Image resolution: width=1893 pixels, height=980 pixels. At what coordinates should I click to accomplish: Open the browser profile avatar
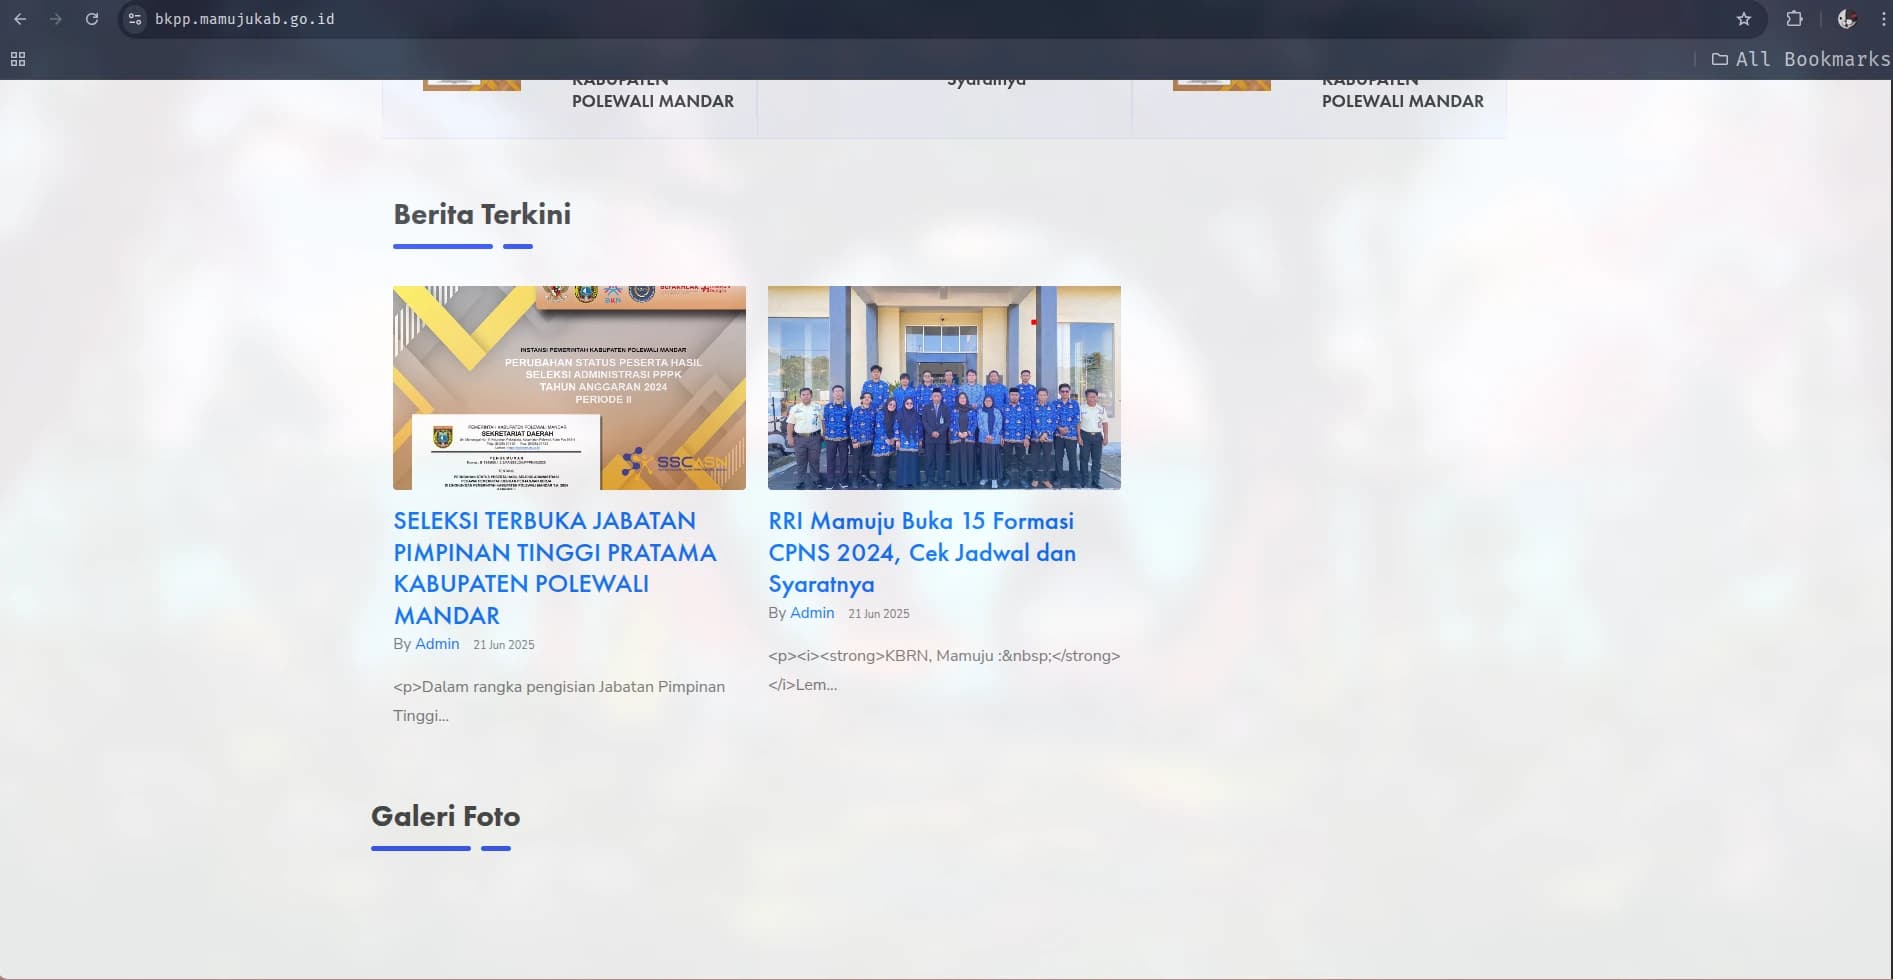click(x=1848, y=18)
